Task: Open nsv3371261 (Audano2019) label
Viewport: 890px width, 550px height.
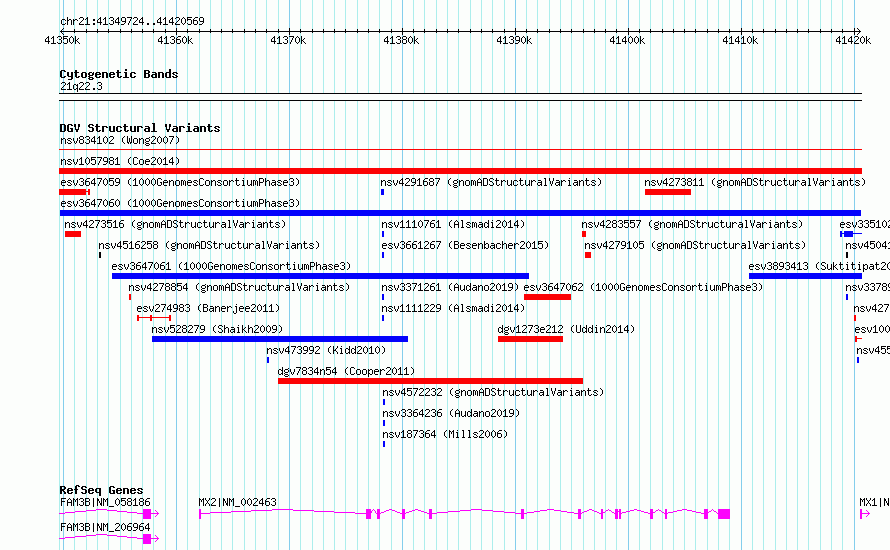Action: pyautogui.click(x=450, y=287)
